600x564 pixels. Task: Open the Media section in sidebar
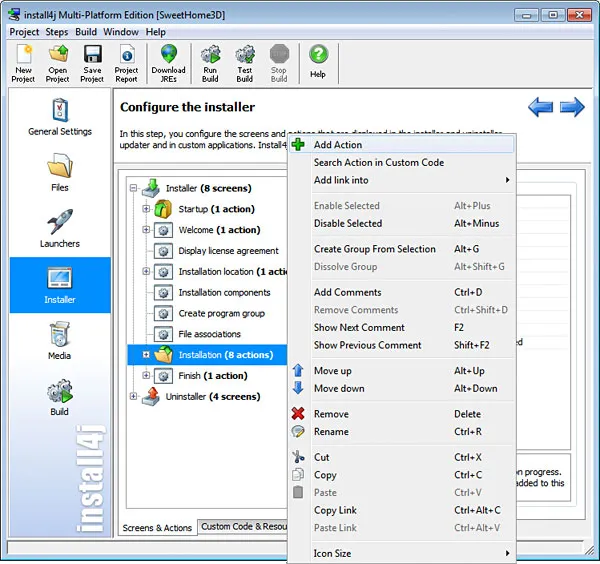(60, 341)
